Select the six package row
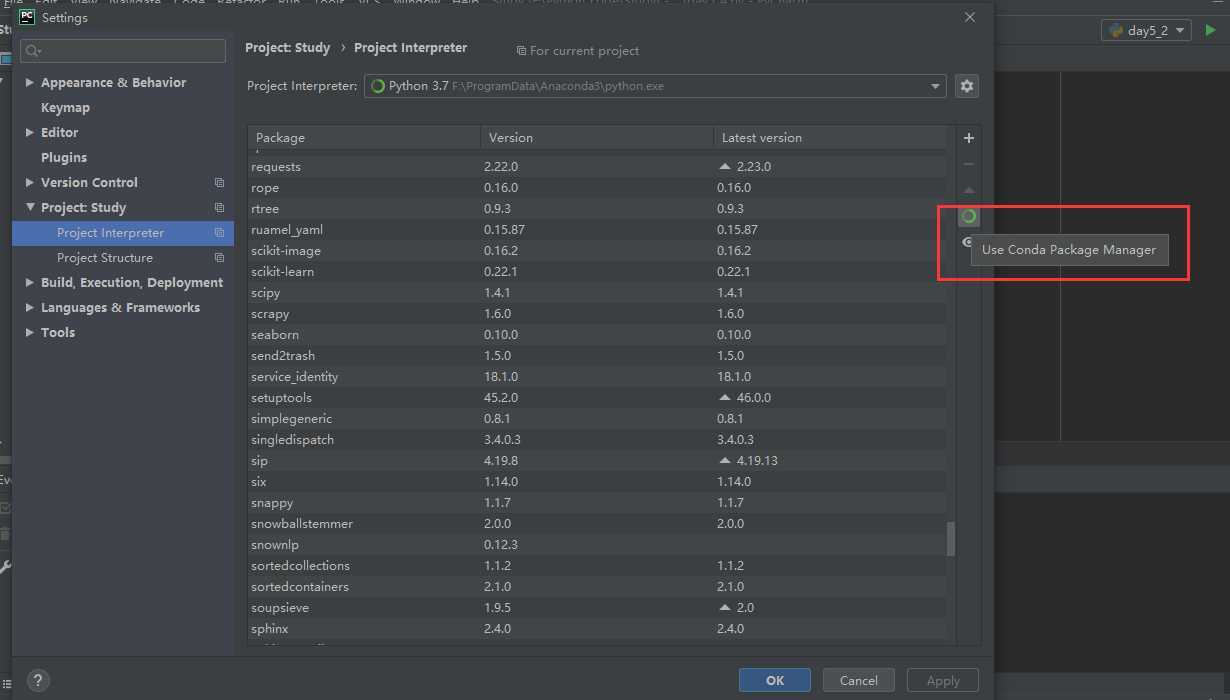This screenshot has width=1230, height=700. click(x=597, y=482)
